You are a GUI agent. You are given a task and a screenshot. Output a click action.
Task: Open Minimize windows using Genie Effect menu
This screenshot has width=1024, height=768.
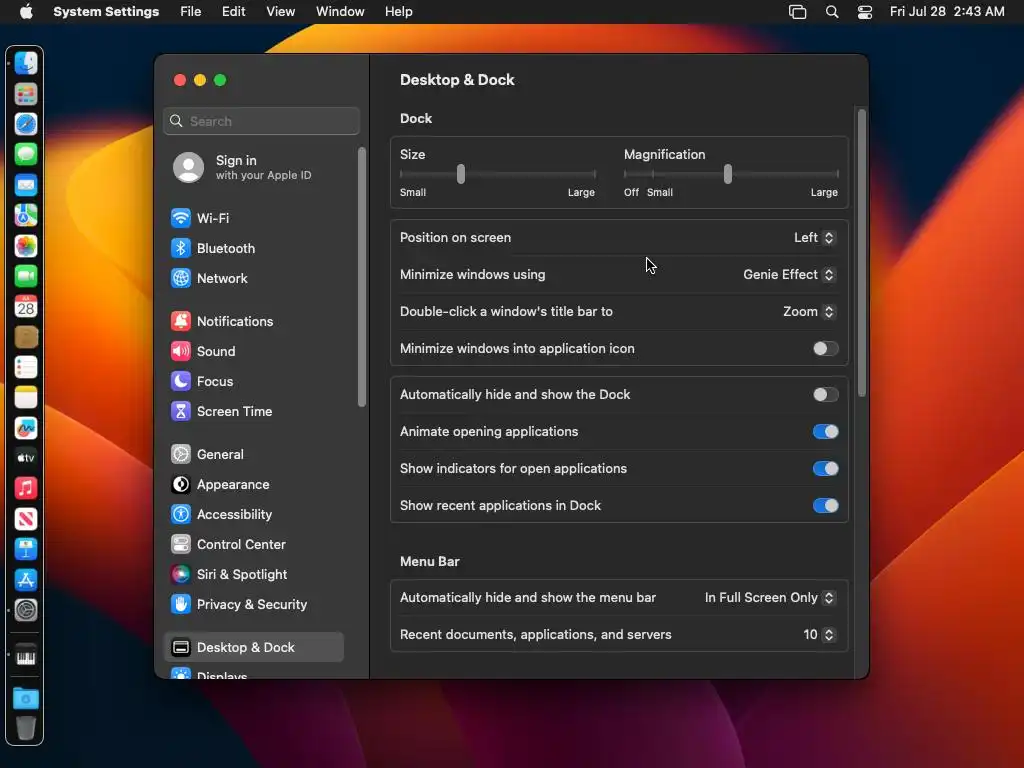789,275
